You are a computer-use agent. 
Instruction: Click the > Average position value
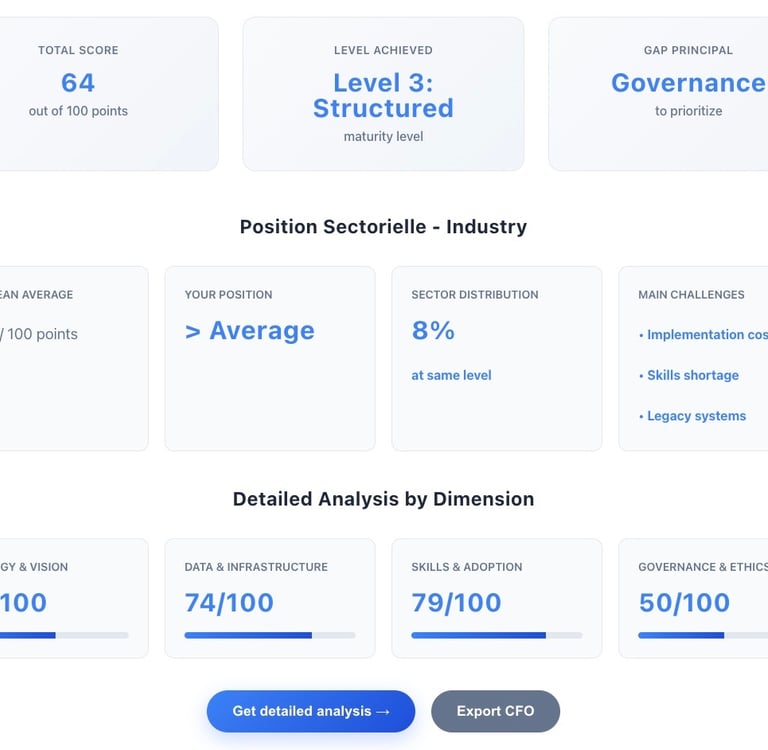[x=250, y=331]
